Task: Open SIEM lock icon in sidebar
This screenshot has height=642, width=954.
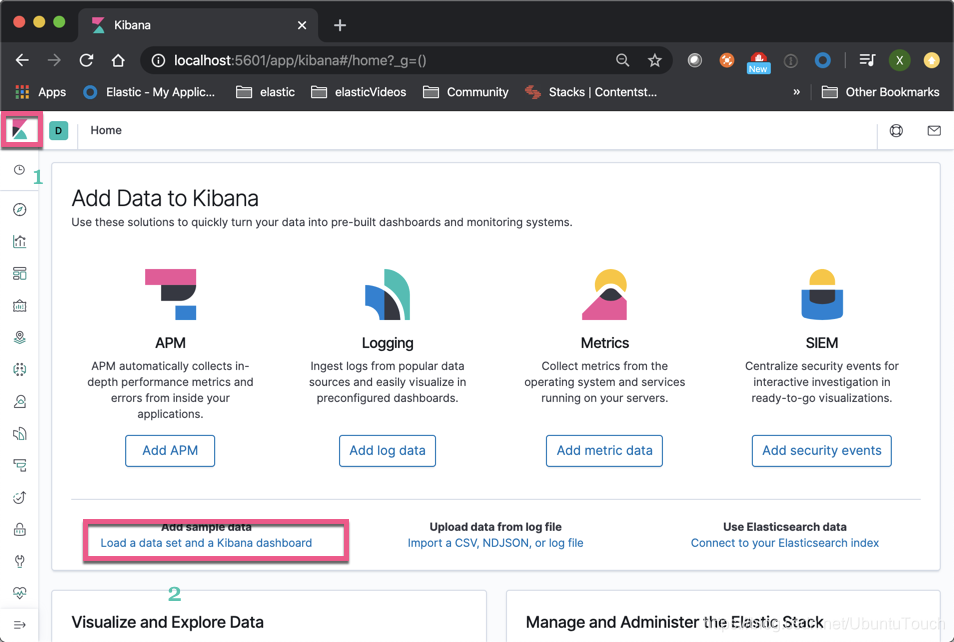Action: pos(19,529)
